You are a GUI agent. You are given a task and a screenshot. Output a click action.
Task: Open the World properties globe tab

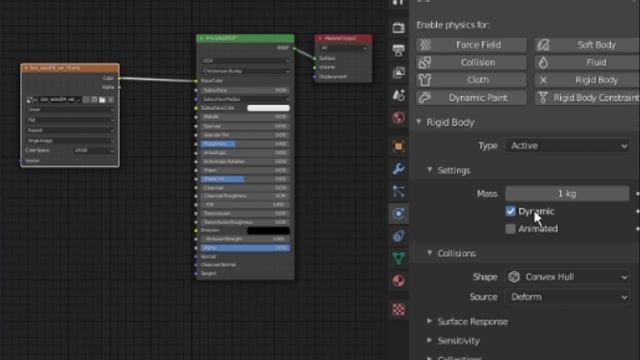pos(398,118)
